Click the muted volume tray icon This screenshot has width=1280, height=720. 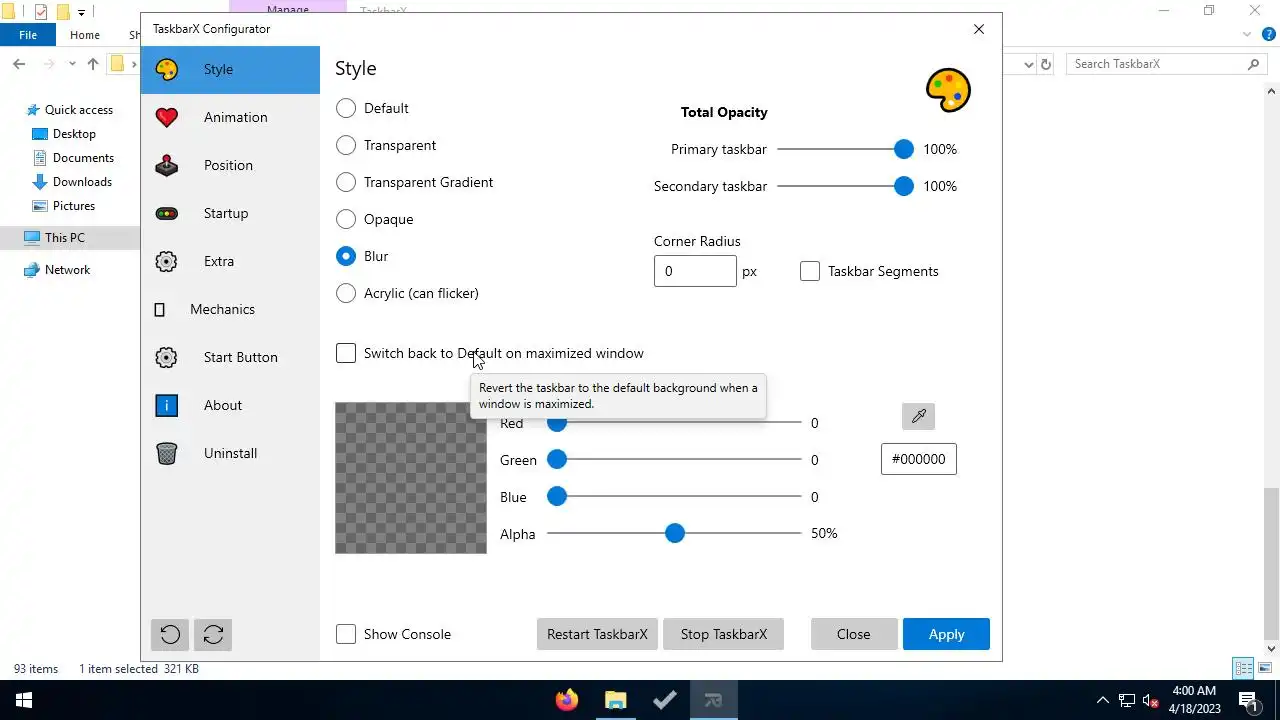click(1151, 700)
